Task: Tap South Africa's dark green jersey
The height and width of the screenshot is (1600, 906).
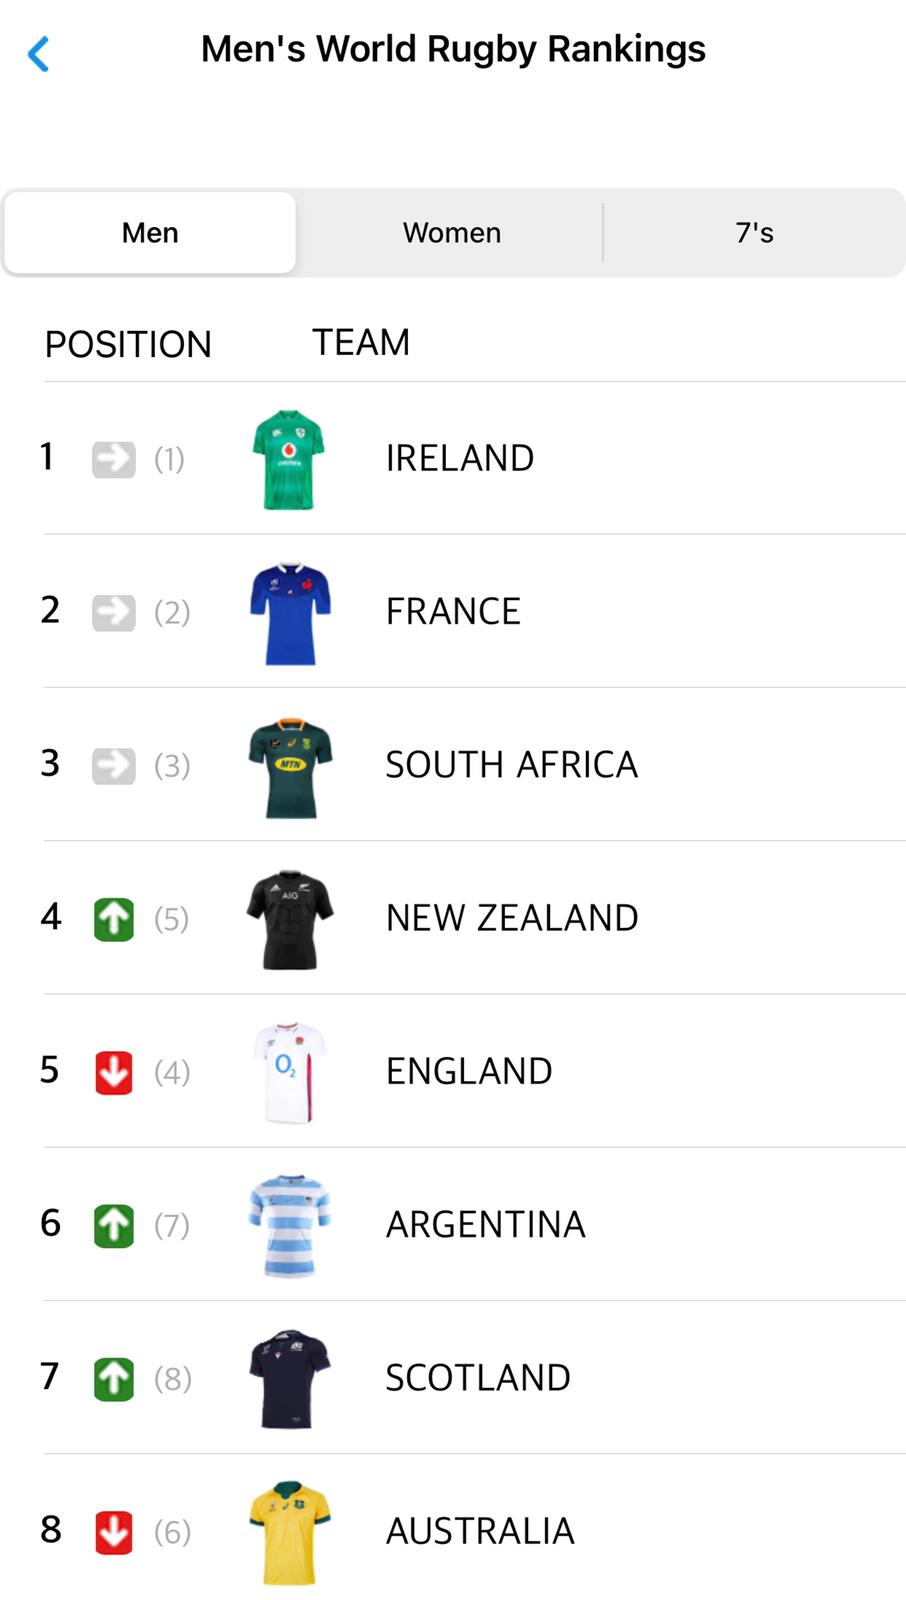Action: click(290, 767)
